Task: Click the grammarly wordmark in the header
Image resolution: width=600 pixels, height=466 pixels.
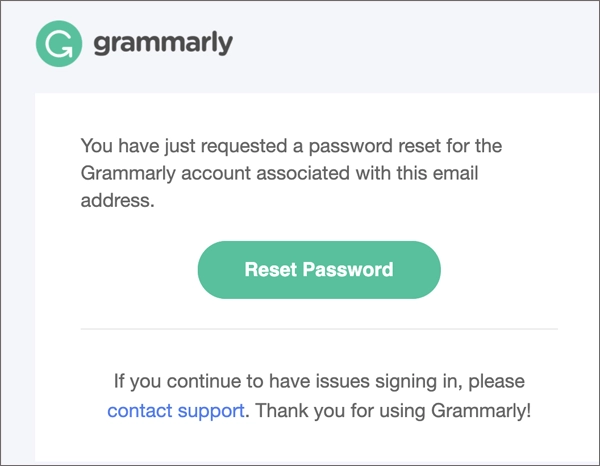Action: pos(163,44)
